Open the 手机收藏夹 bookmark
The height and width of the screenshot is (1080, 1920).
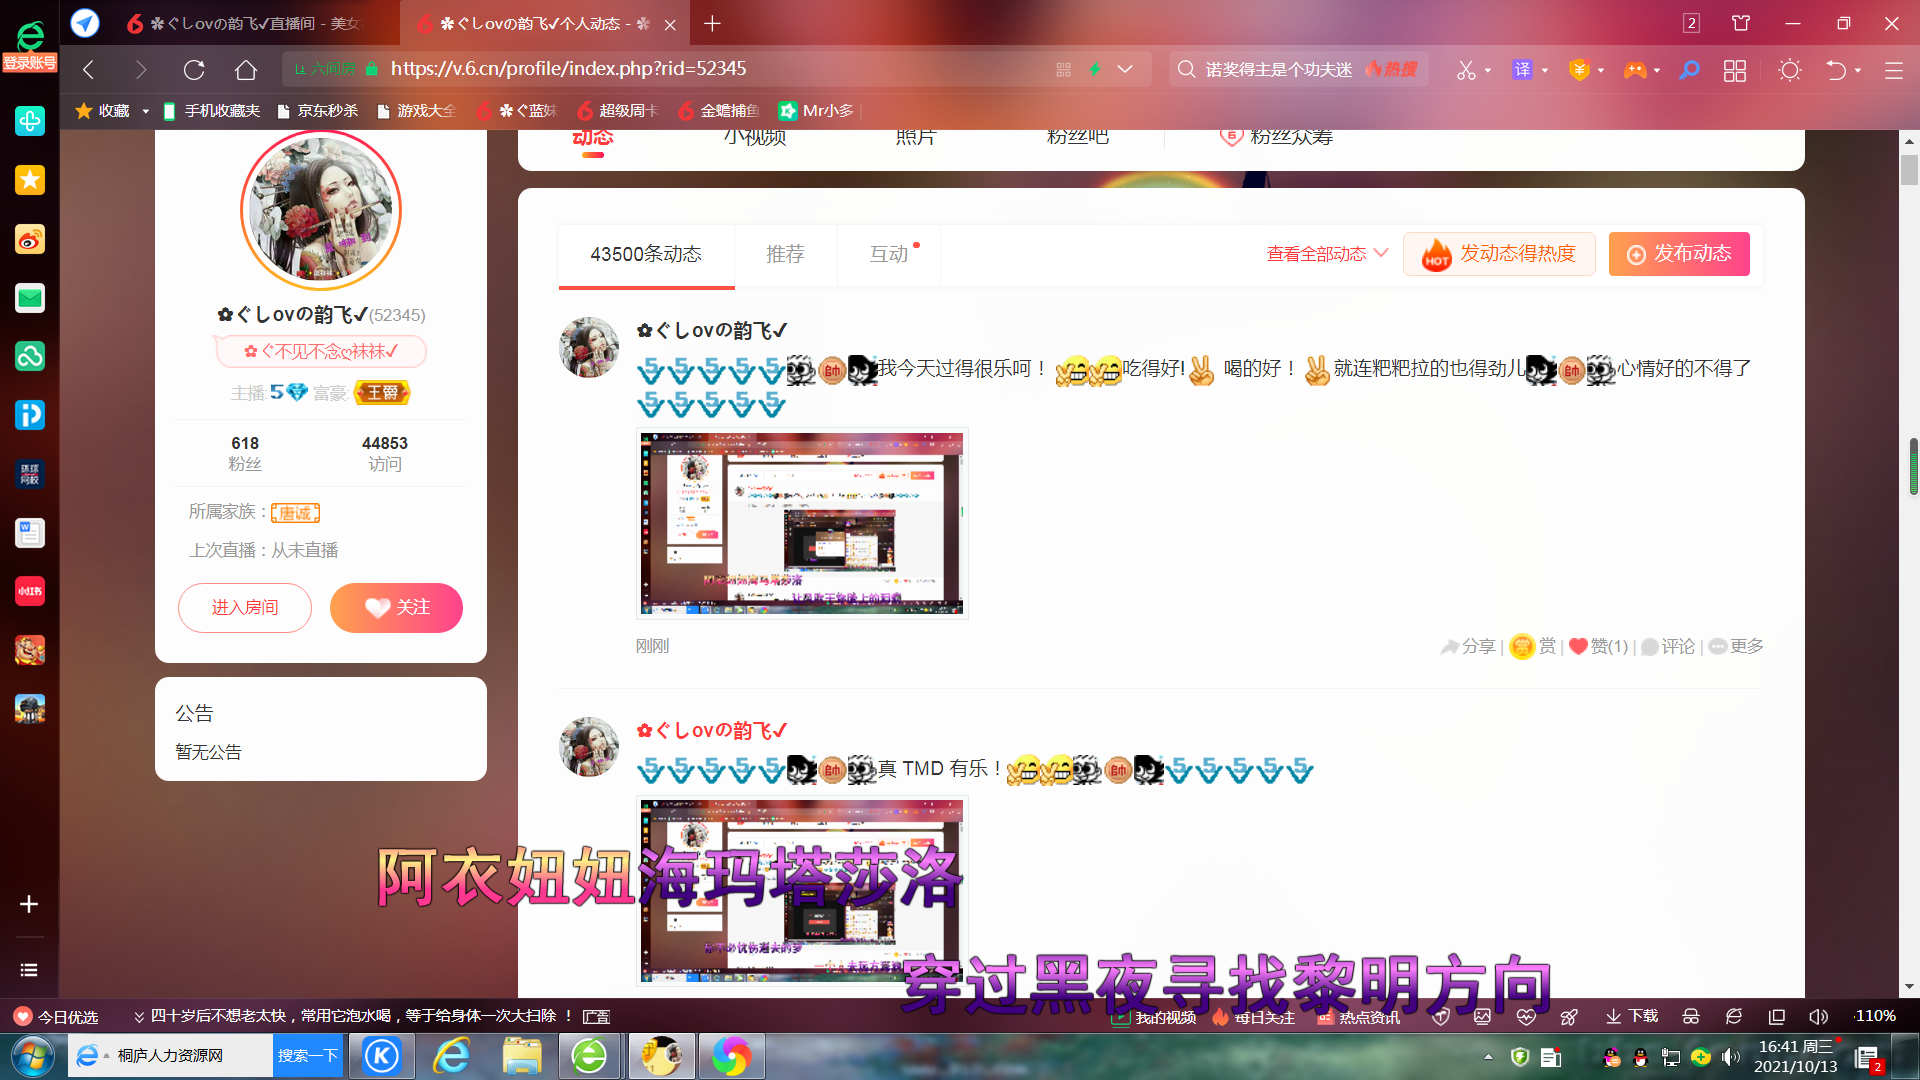pyautogui.click(x=211, y=111)
